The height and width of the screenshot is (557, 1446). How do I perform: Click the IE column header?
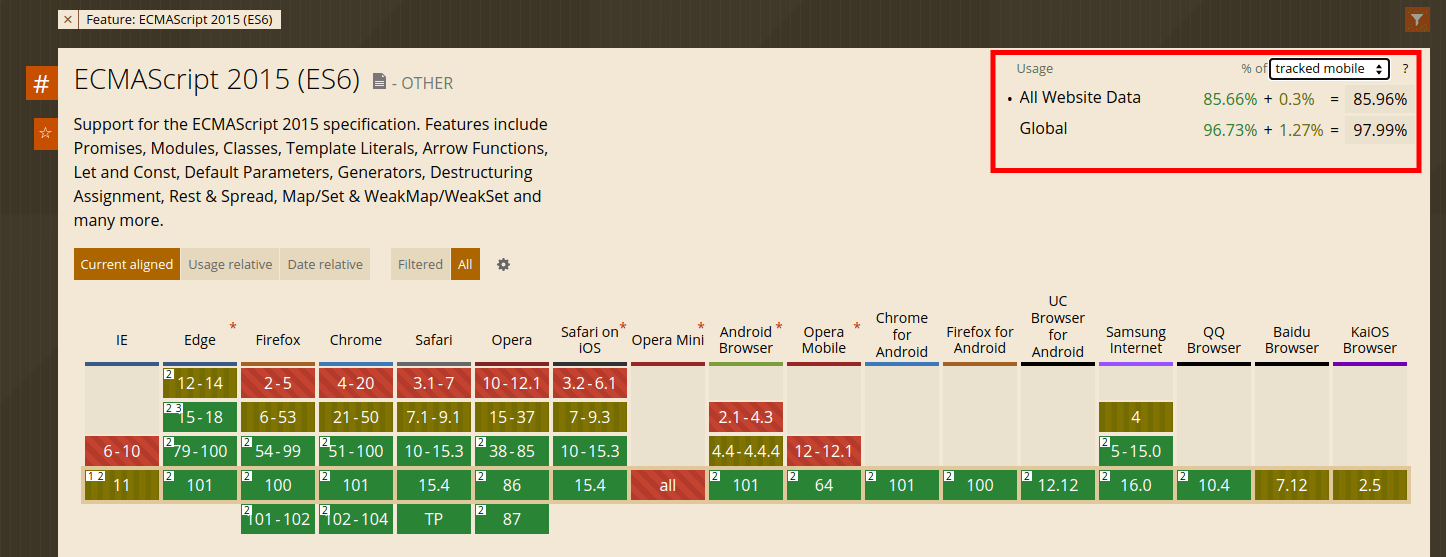coord(122,340)
